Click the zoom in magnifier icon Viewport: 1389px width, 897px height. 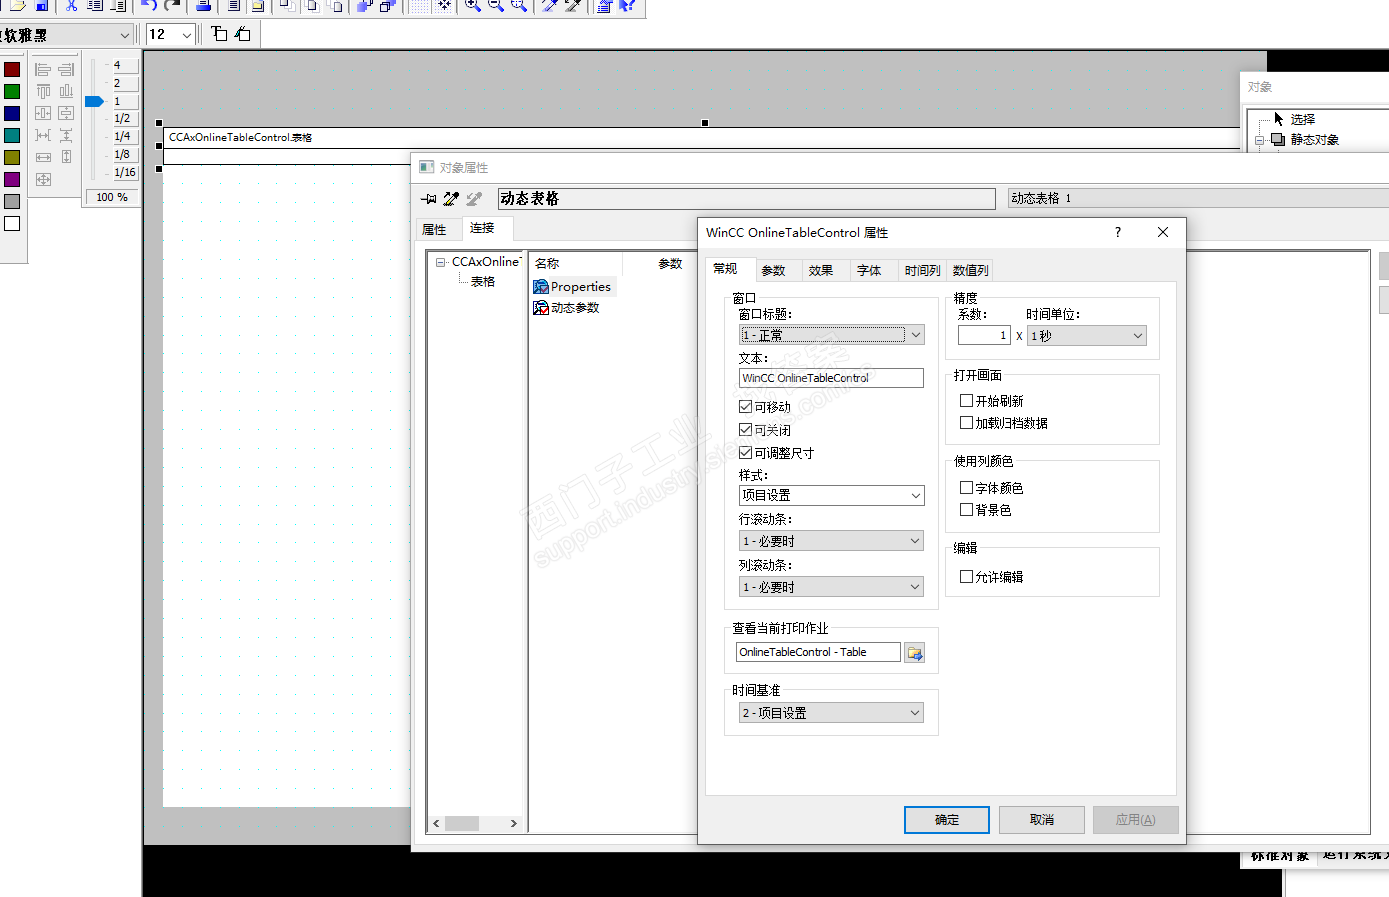[x=472, y=5]
